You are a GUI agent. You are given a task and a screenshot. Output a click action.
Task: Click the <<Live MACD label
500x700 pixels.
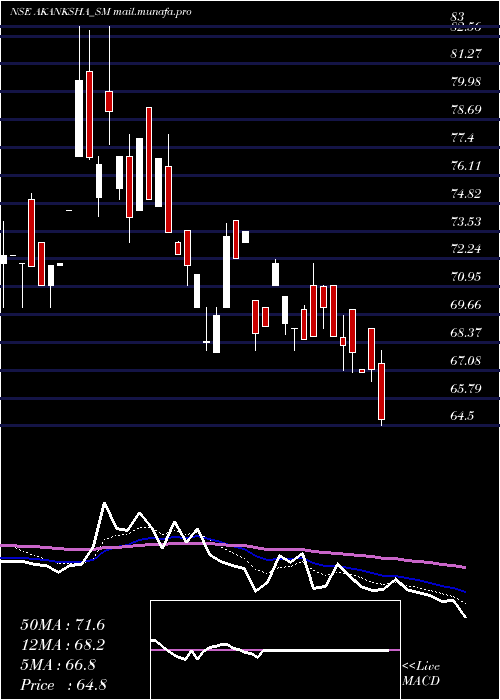(x=421, y=674)
